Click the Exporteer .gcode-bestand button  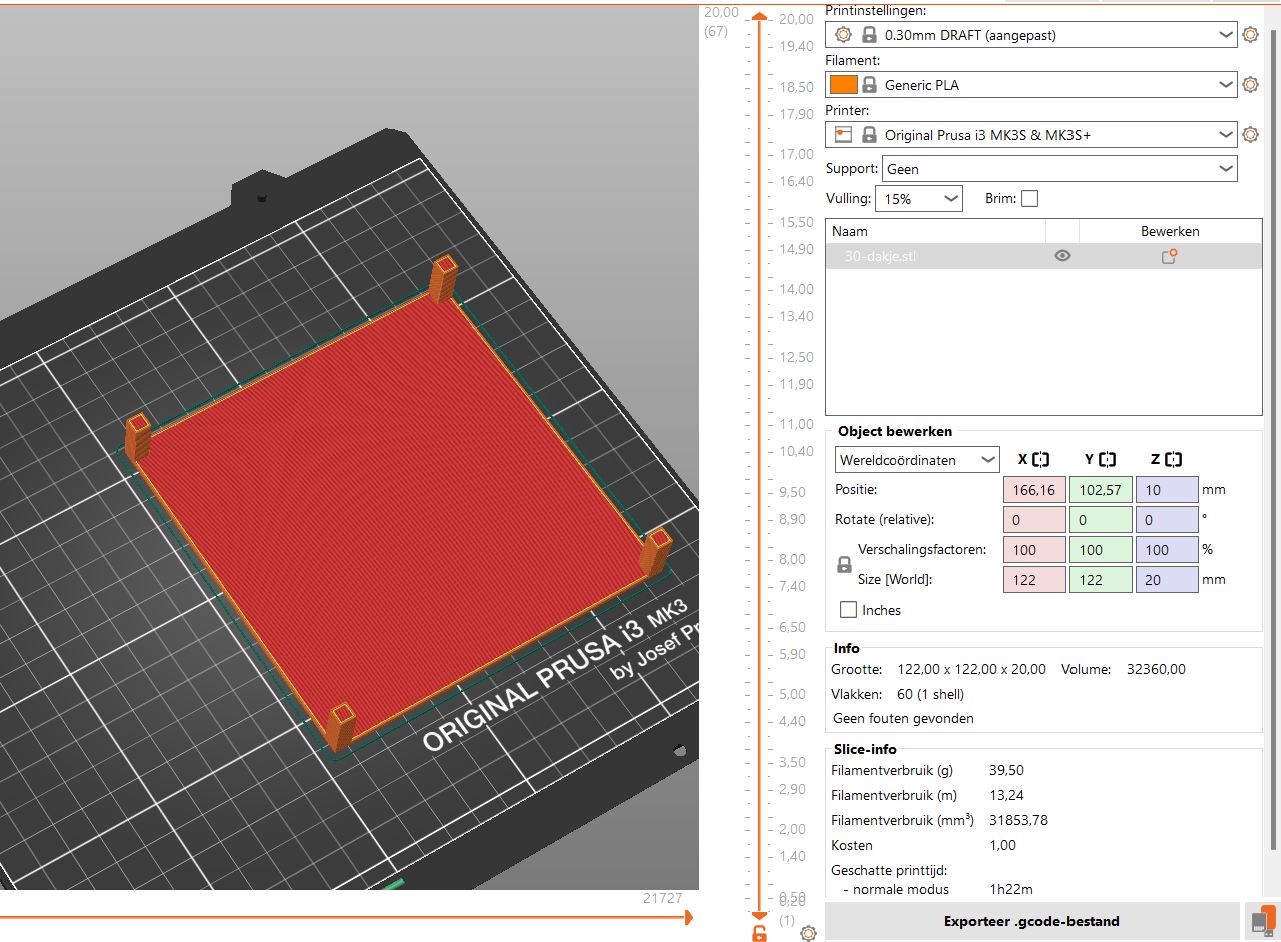(x=1031, y=921)
